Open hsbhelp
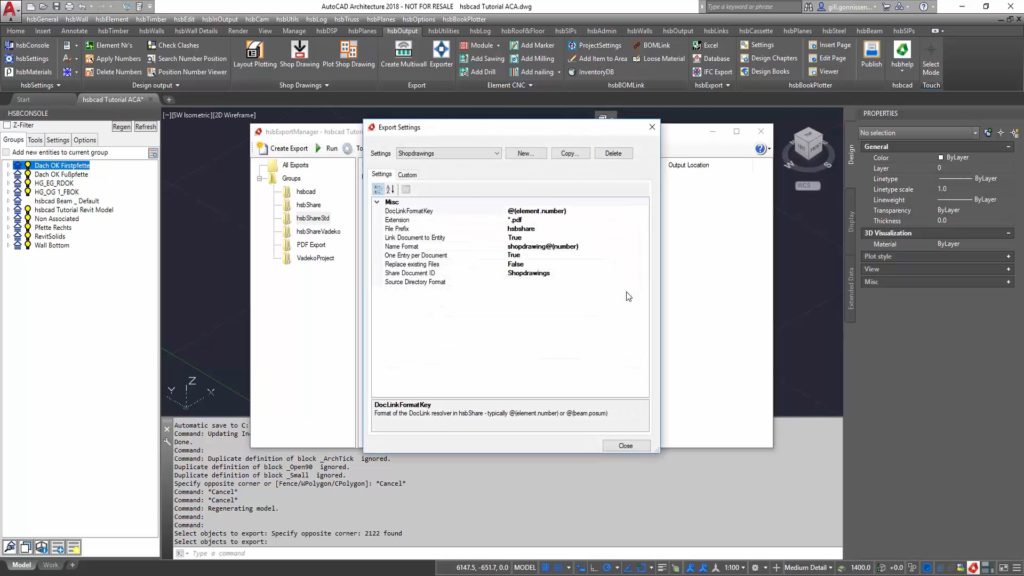 pos(902,54)
